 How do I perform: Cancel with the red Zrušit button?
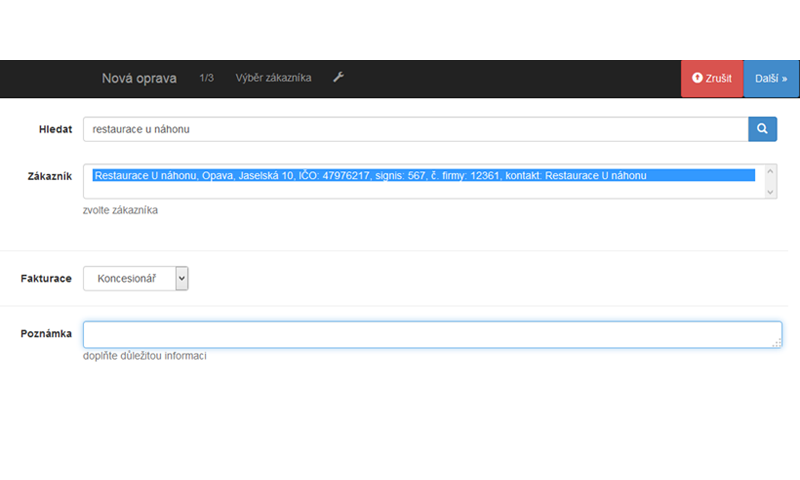click(x=712, y=78)
